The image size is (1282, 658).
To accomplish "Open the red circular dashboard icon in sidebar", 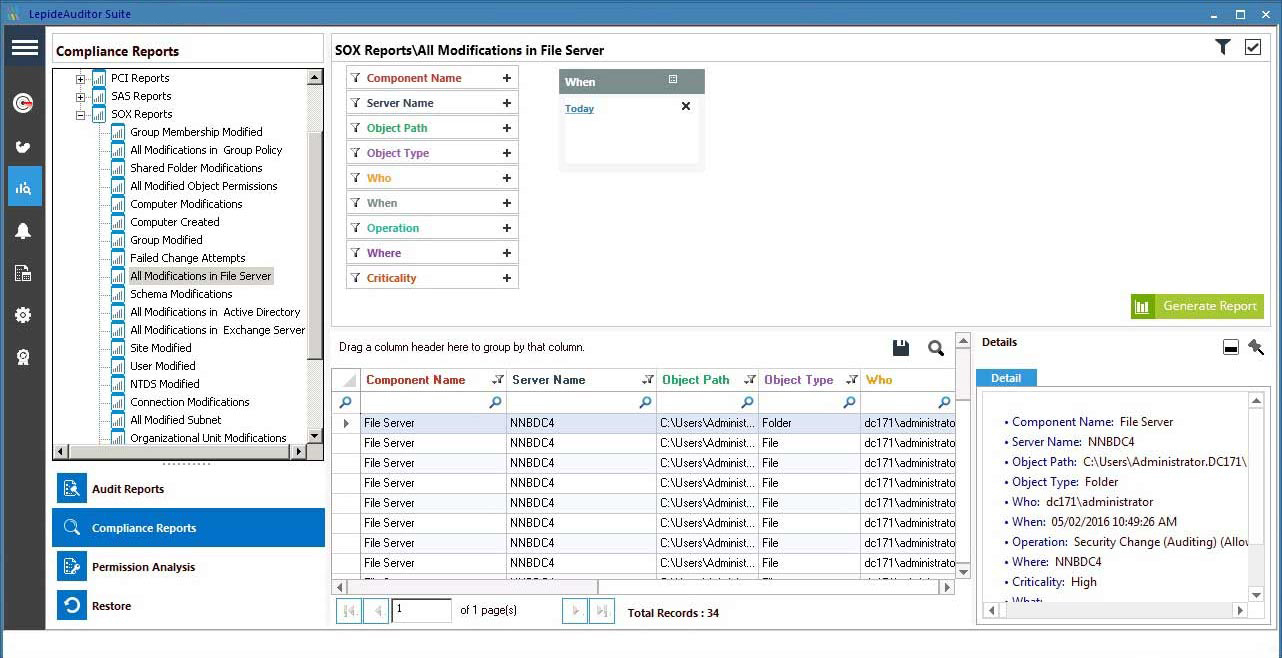I will tap(23, 103).
